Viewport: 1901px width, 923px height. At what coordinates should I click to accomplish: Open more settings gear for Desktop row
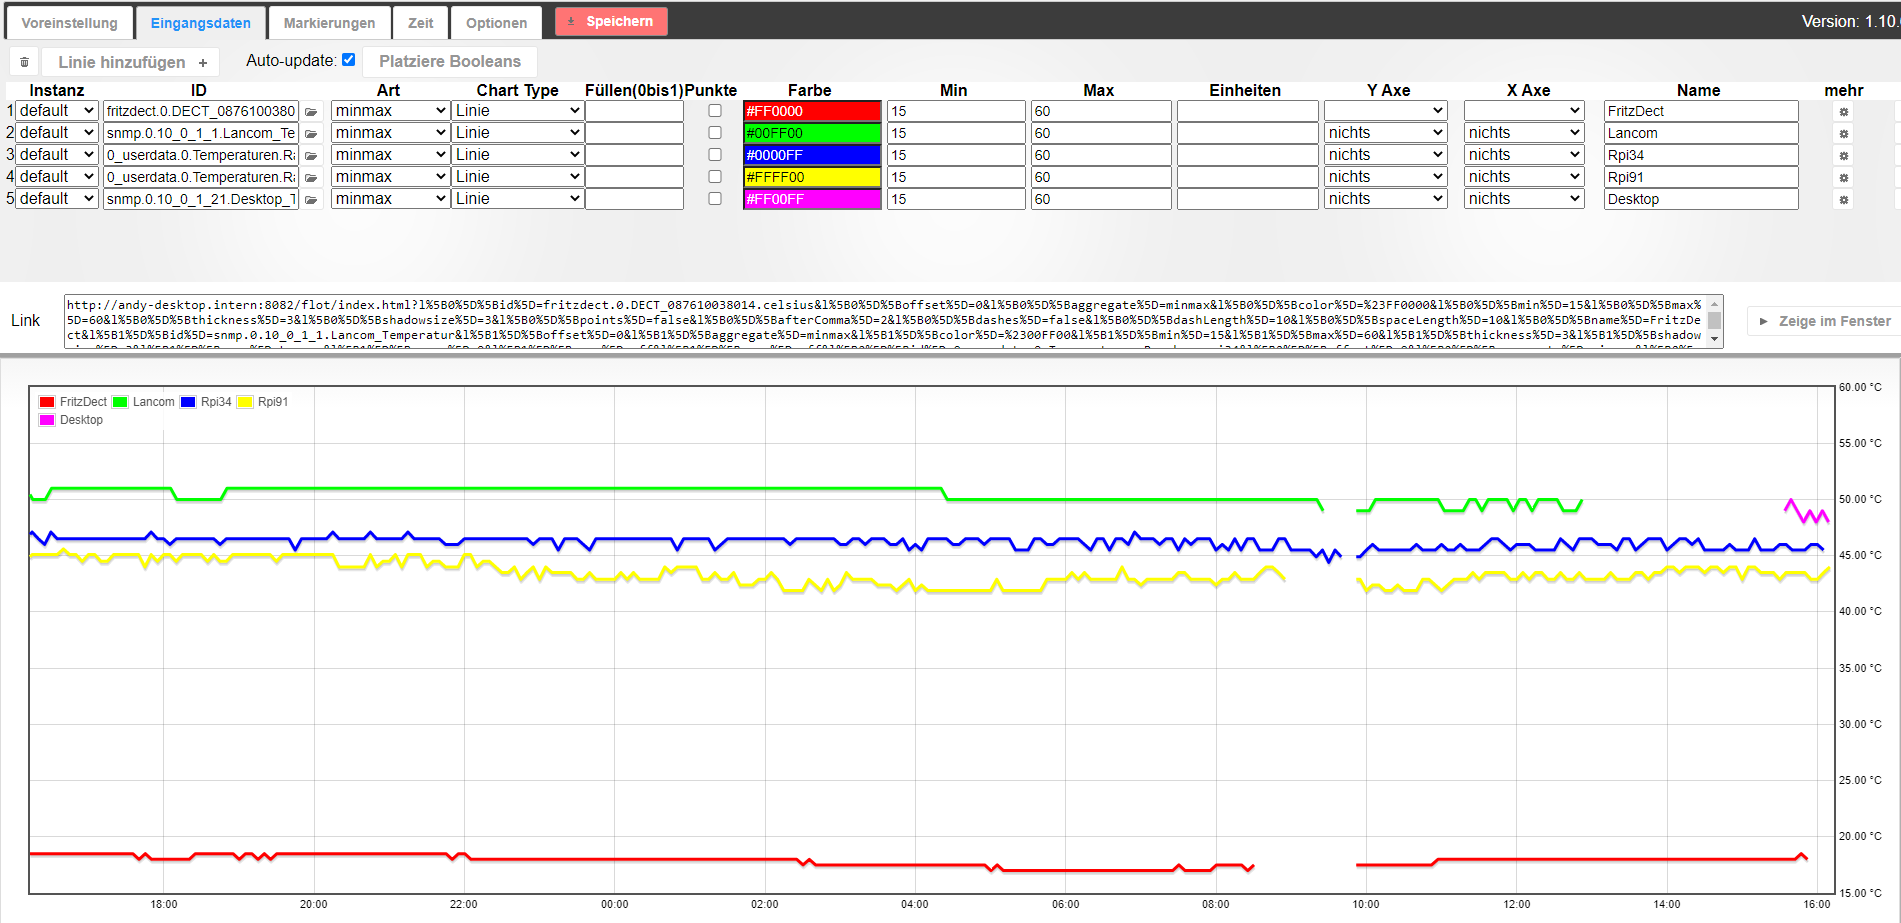[1844, 200]
